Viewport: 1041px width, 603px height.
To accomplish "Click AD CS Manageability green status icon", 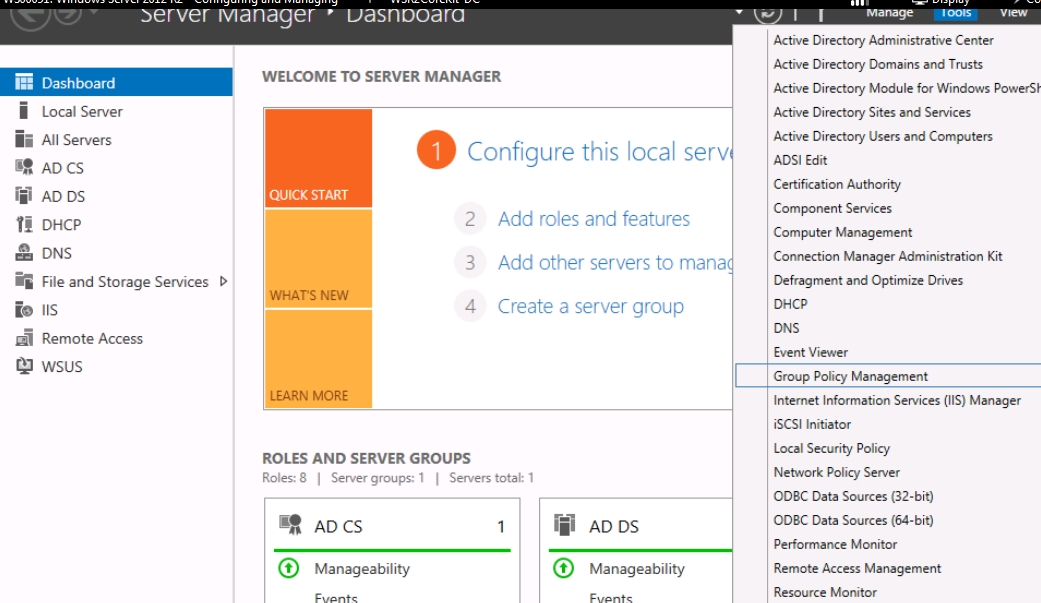I will click(x=289, y=568).
